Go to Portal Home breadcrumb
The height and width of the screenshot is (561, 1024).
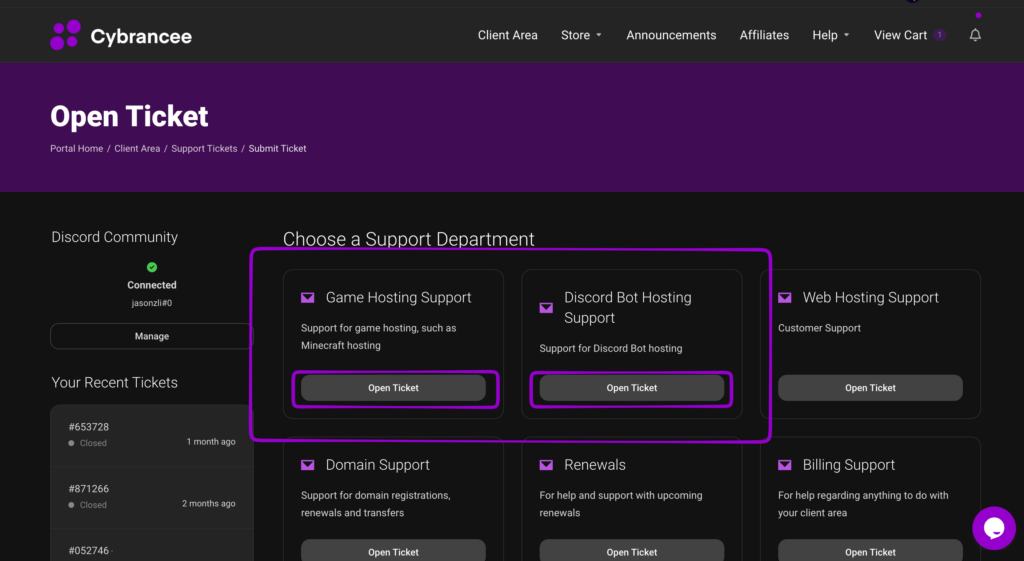(x=76, y=149)
